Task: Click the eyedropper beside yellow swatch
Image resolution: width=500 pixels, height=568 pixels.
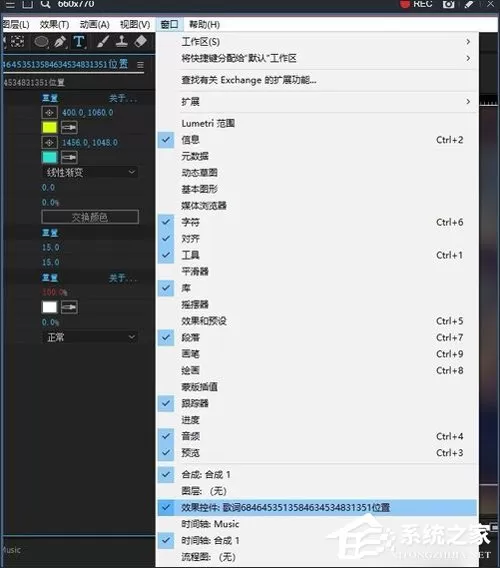Action: coord(69,128)
